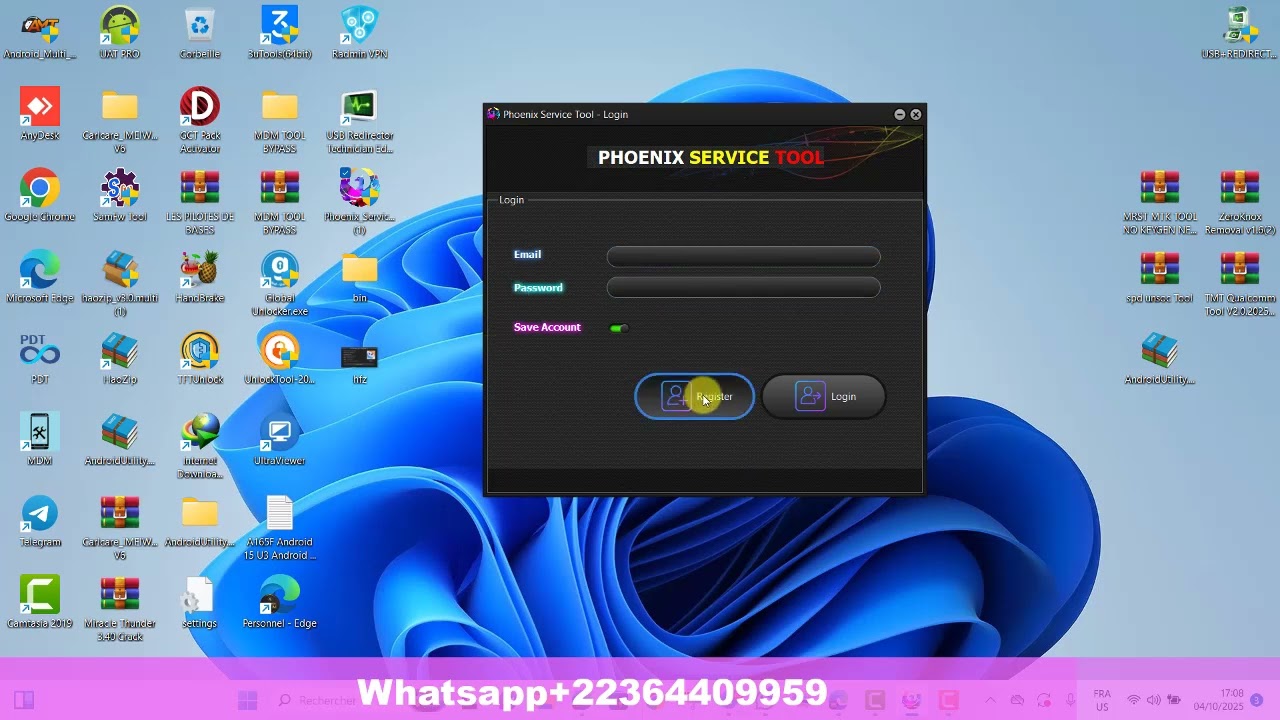Select the Corbeille recycle bin icon
This screenshot has height=720, width=1280.
click(x=200, y=33)
